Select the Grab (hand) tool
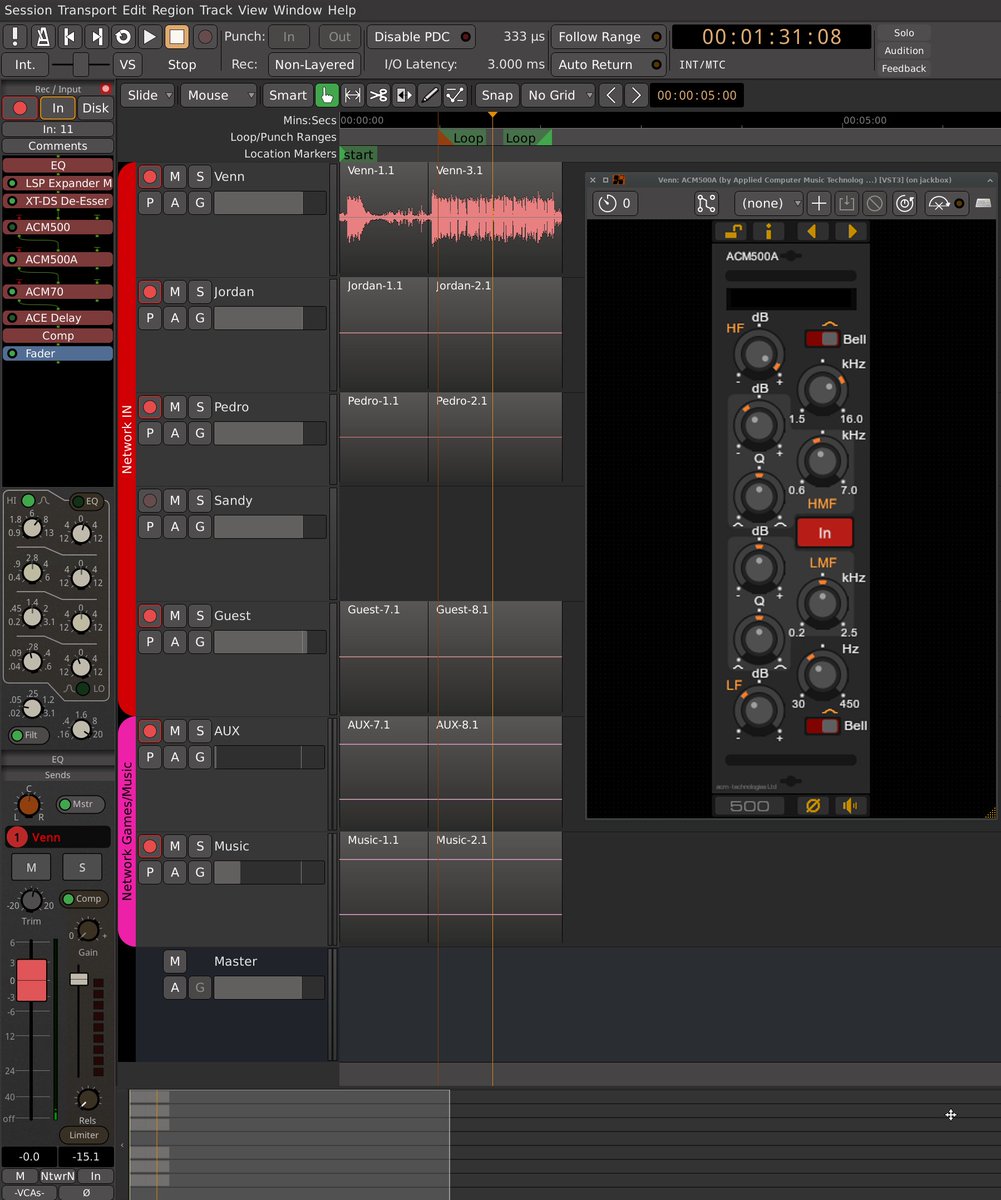This screenshot has height=1200, width=1001. point(327,95)
